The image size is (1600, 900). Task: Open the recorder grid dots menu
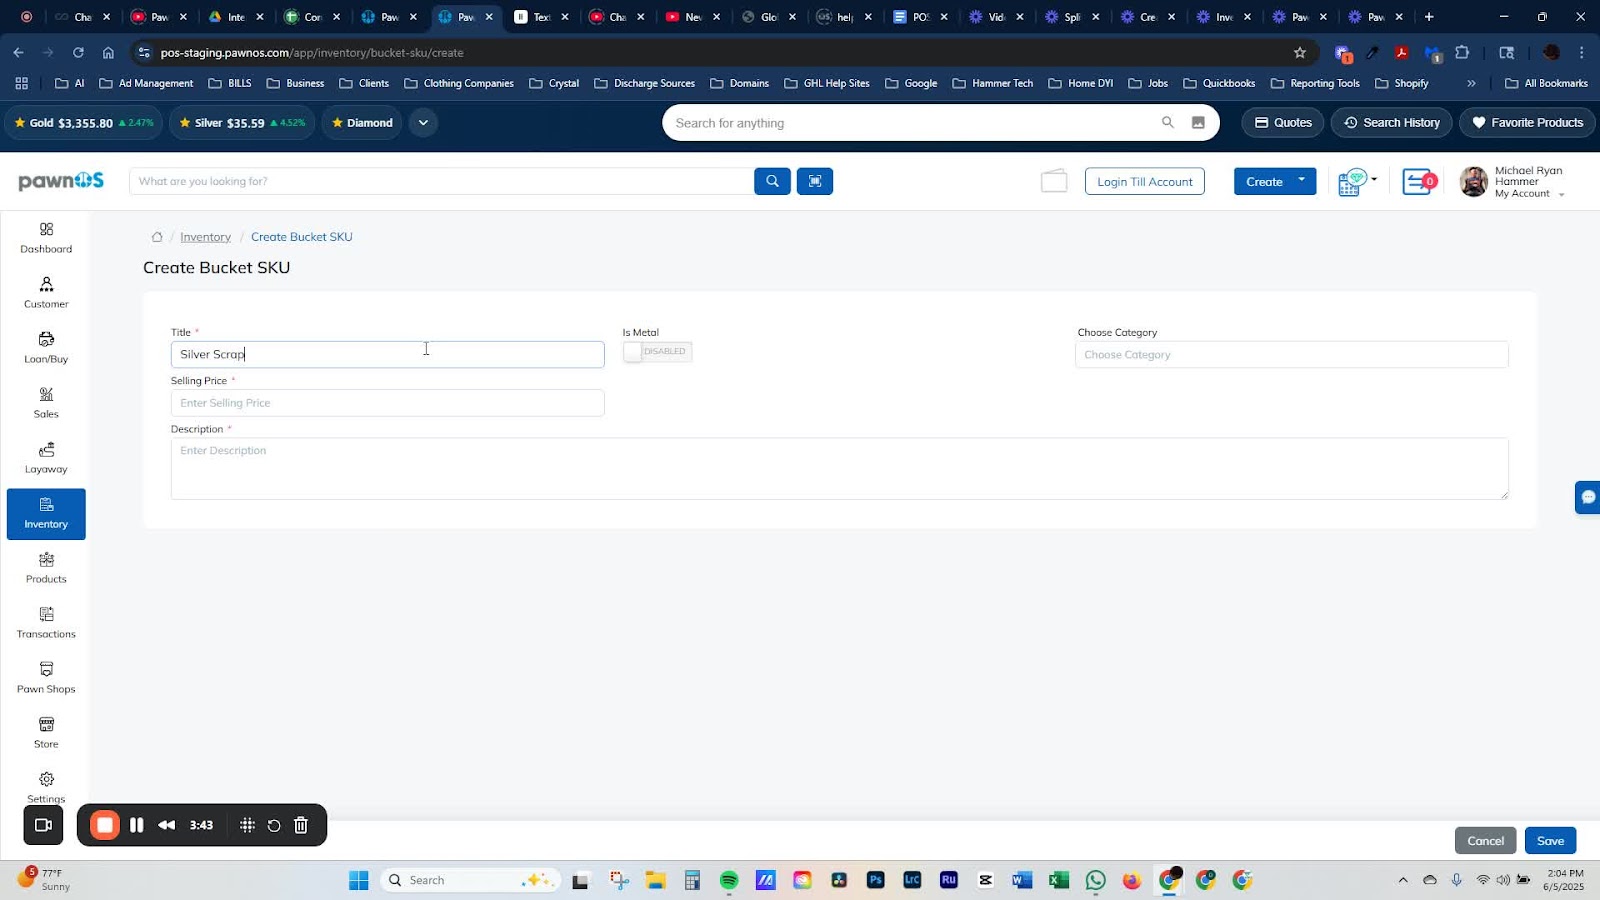[x=247, y=825]
